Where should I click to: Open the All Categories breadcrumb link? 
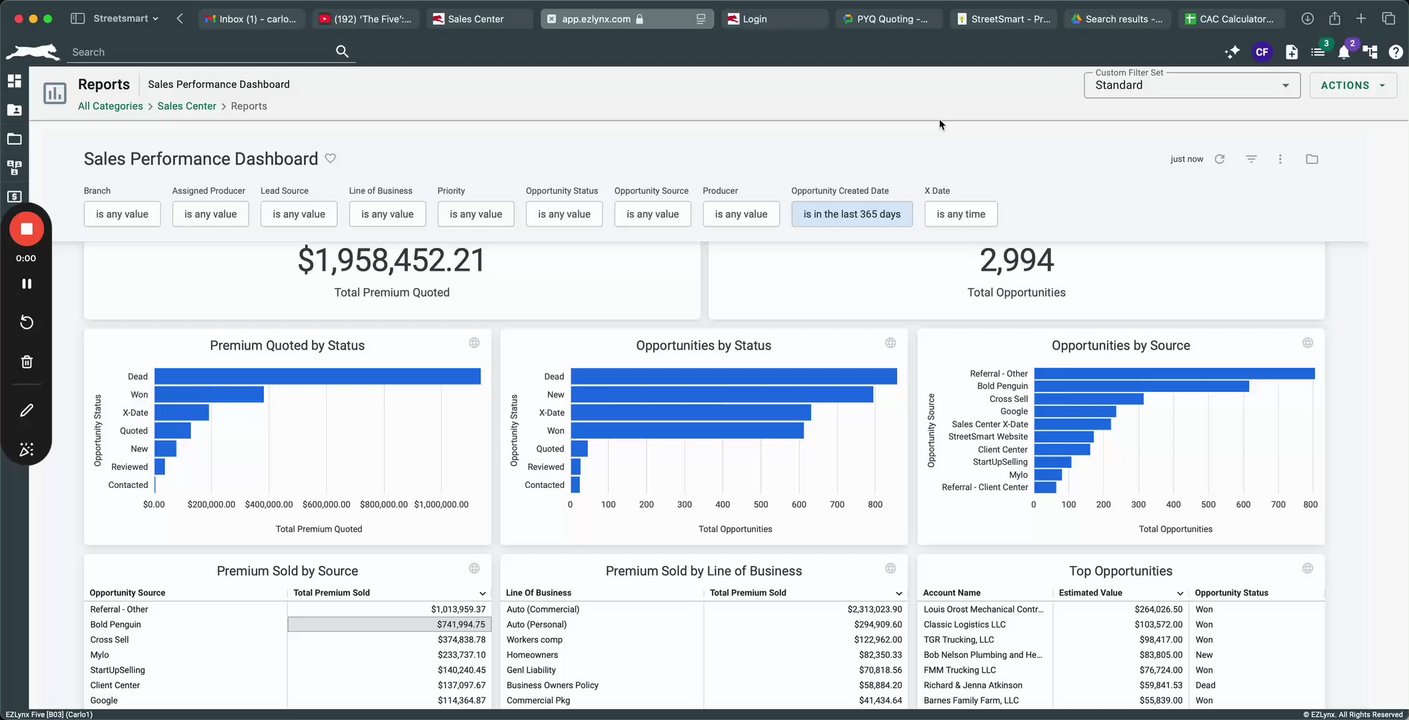pos(110,106)
